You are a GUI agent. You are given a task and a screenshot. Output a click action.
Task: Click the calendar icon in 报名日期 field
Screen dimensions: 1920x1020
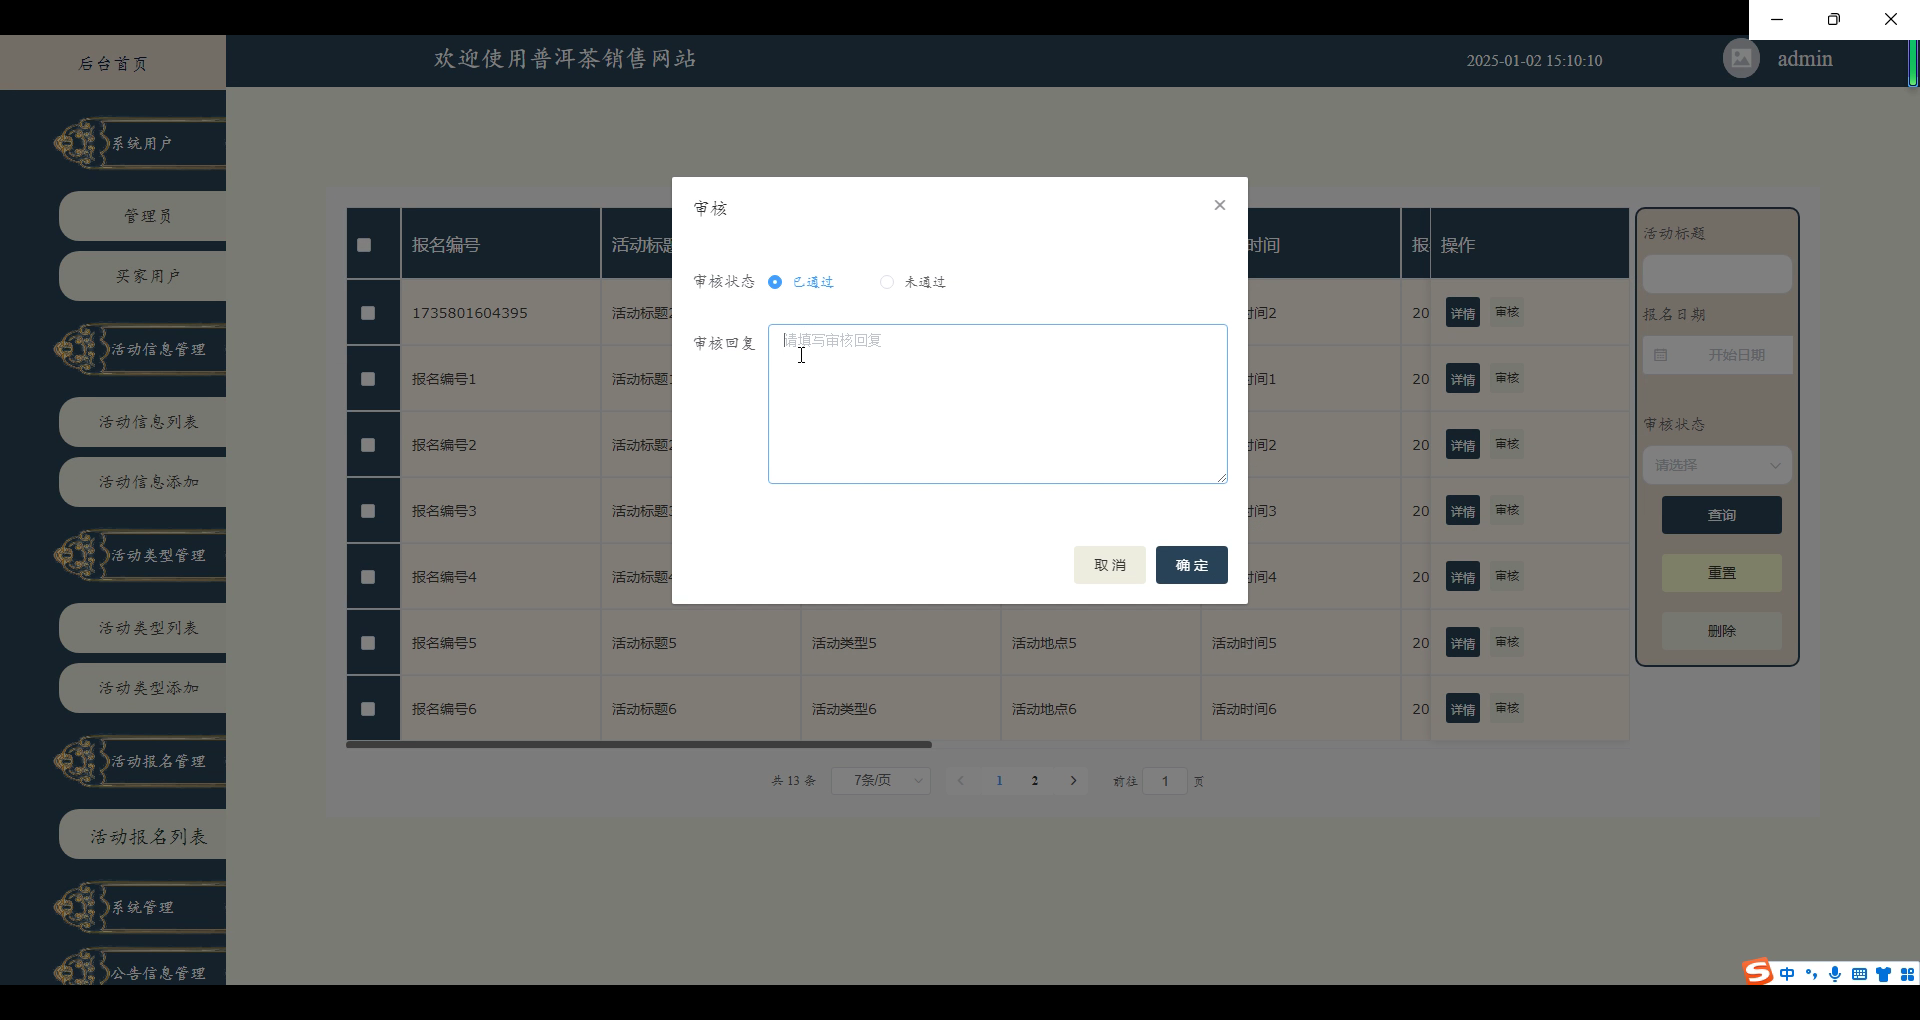click(1660, 355)
